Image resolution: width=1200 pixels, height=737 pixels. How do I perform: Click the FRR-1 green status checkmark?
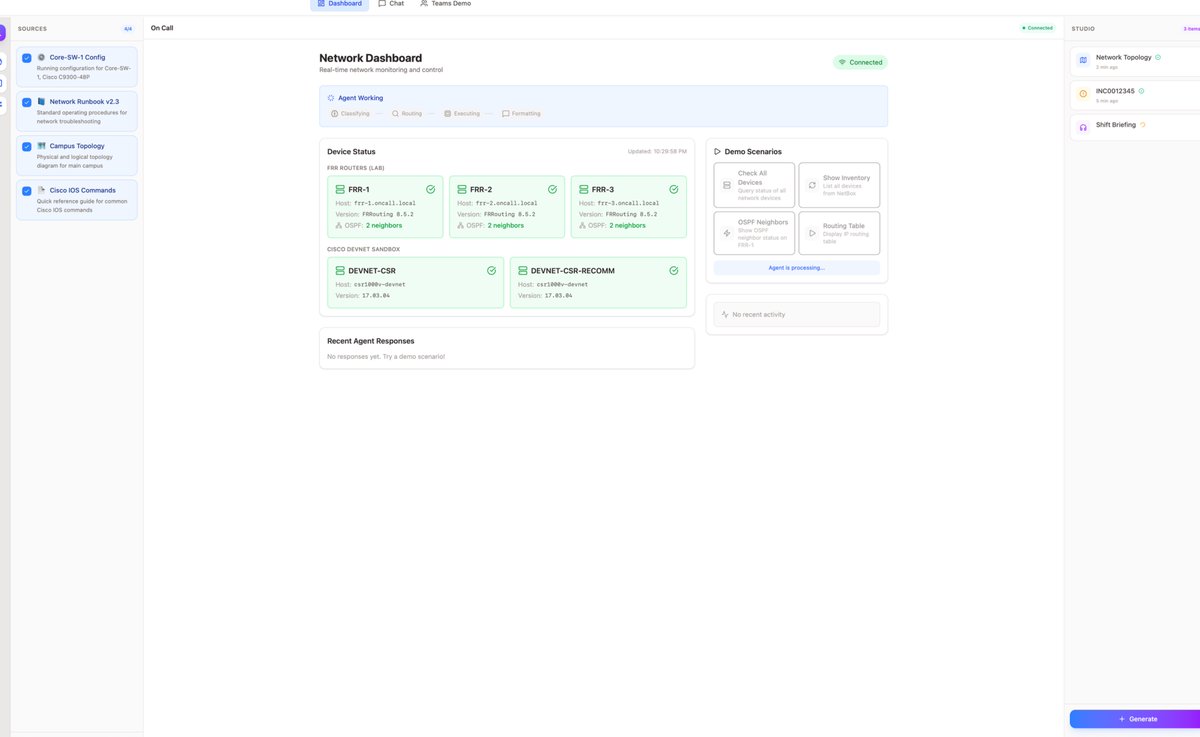(x=430, y=189)
